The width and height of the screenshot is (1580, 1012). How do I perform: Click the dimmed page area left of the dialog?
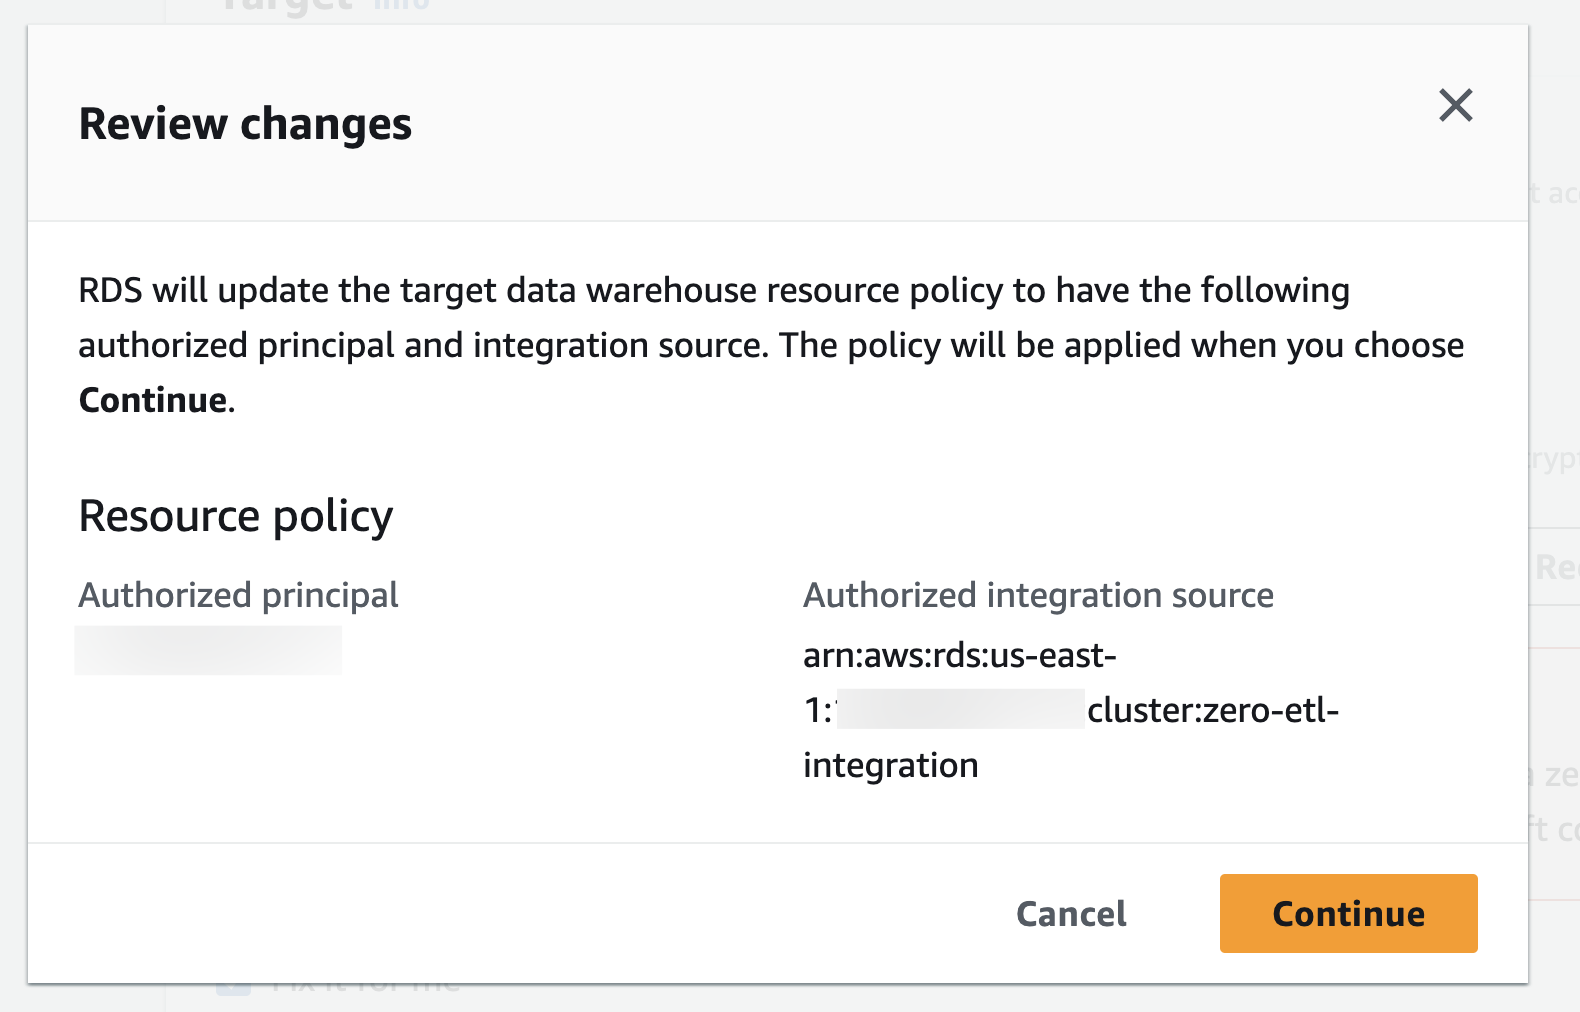click(12, 500)
